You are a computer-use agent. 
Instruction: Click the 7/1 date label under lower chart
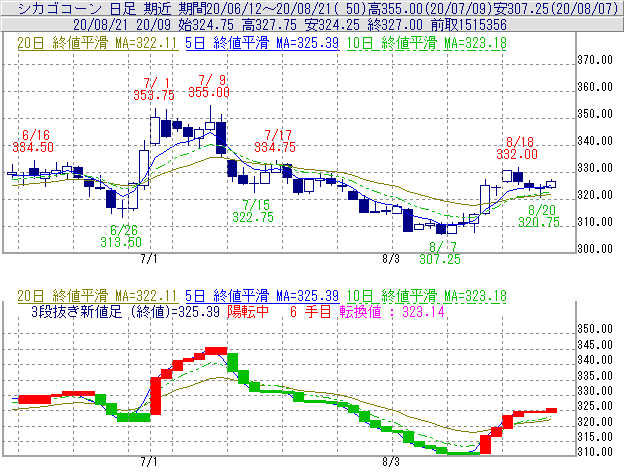pos(149,462)
